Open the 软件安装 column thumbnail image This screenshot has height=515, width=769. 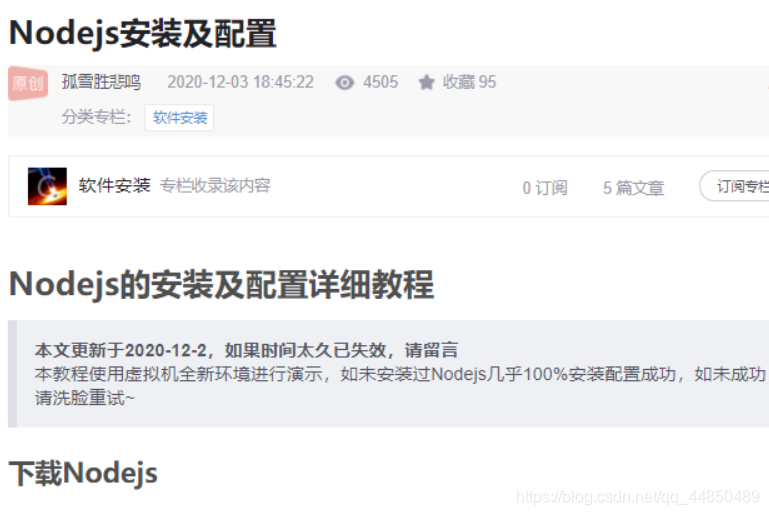pyautogui.click(x=47, y=186)
